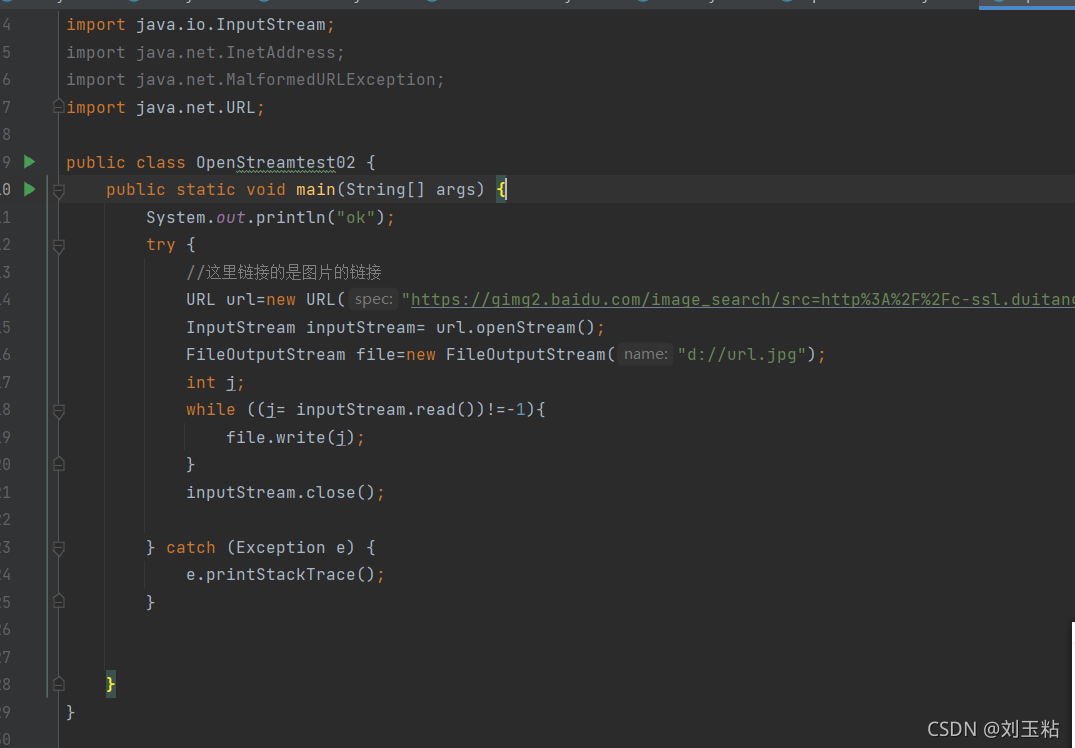
Task: Place cursor on the Chinese comment line
Action: (284, 273)
